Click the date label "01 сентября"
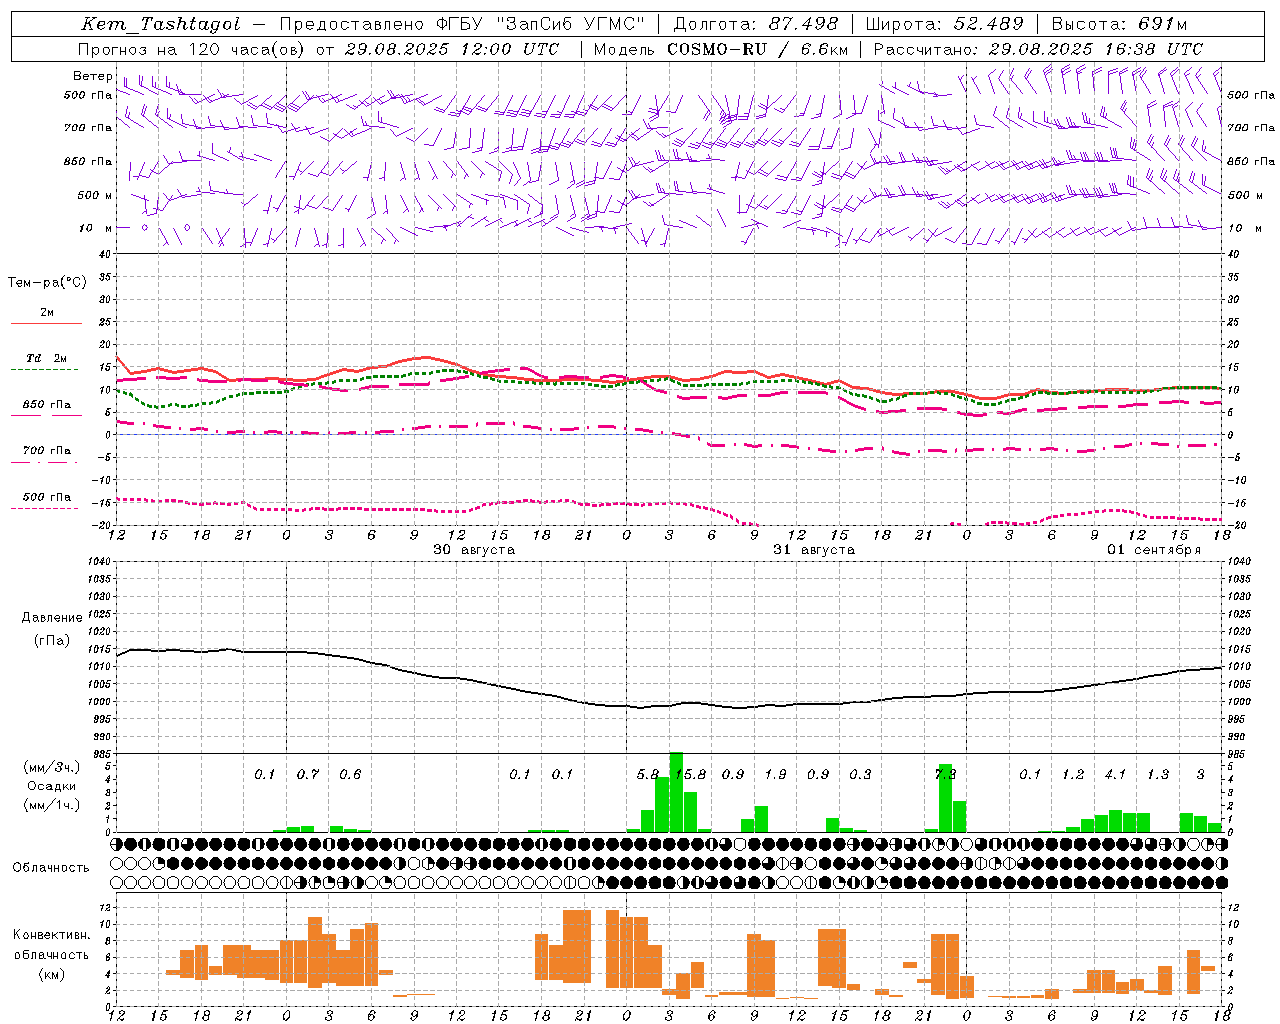This screenshot has width=1280, height=1024. [x=1154, y=550]
